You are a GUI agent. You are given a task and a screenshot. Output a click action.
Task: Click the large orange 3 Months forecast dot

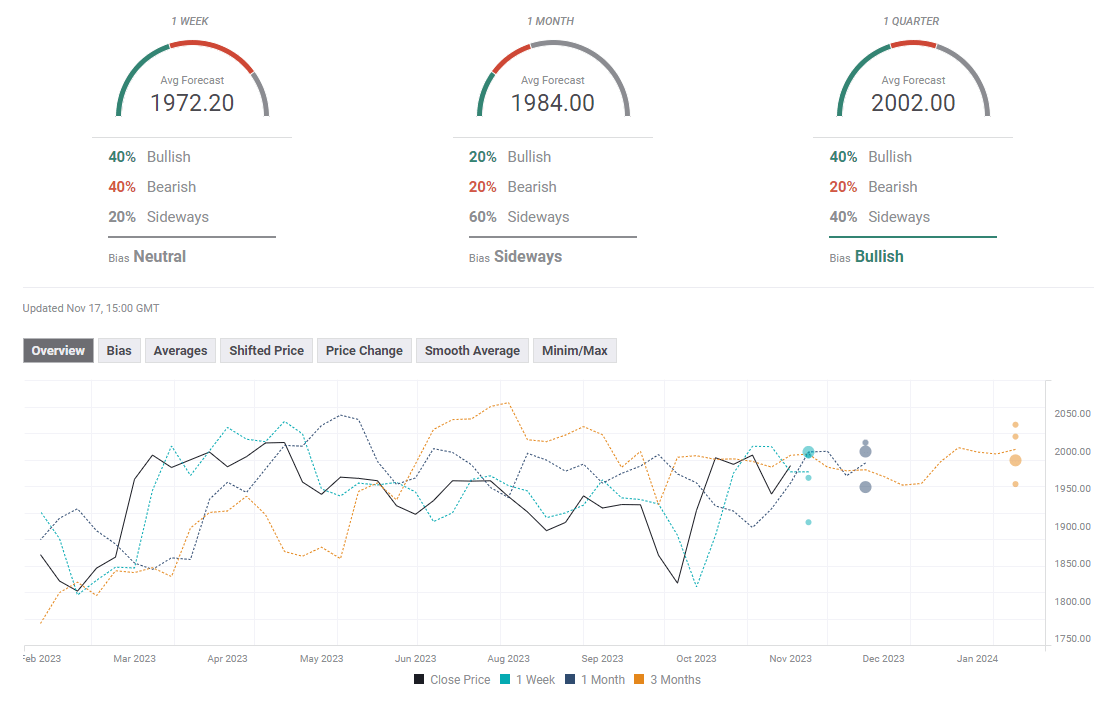click(x=1015, y=460)
